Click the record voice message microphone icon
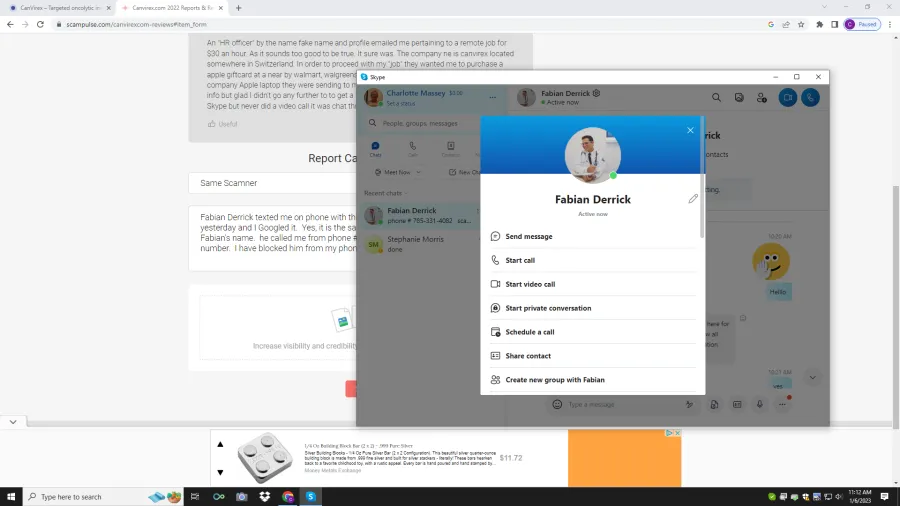Image resolution: width=900 pixels, height=506 pixels. tap(759, 404)
